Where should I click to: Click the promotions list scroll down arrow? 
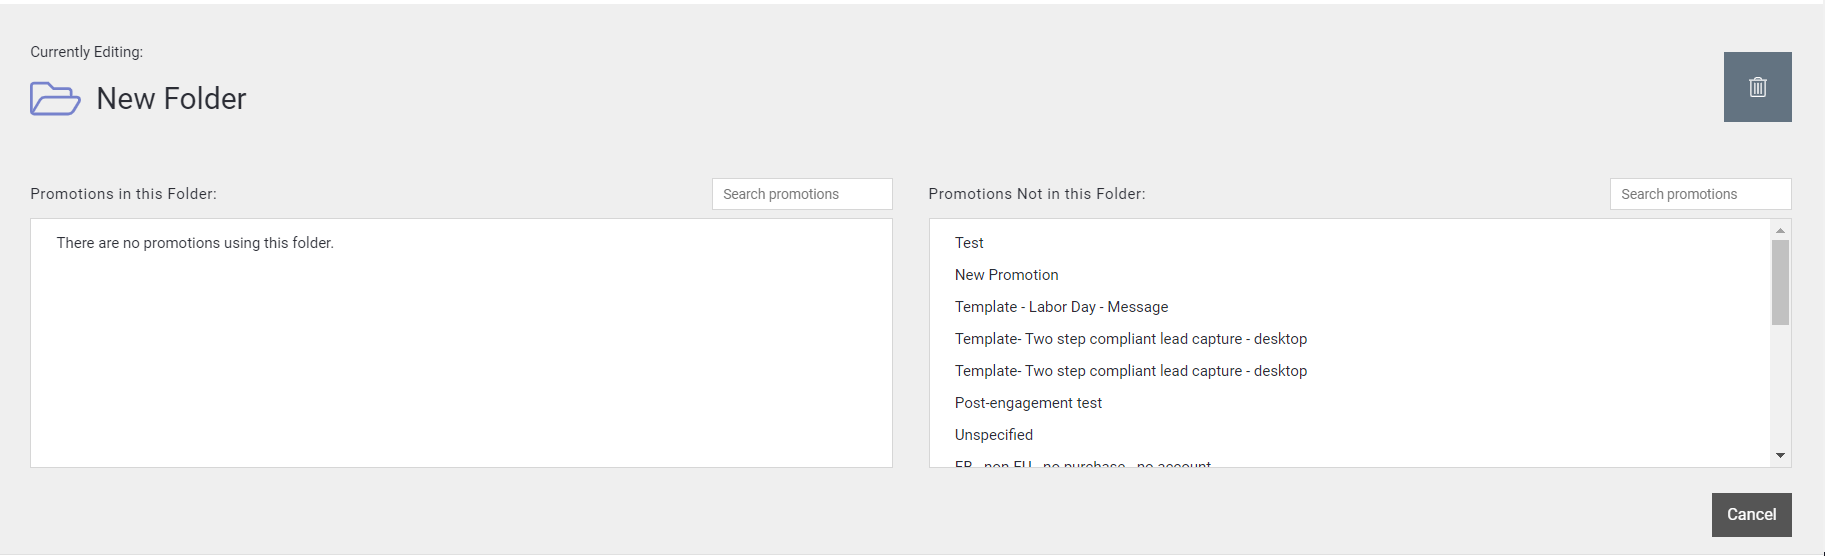(1780, 456)
